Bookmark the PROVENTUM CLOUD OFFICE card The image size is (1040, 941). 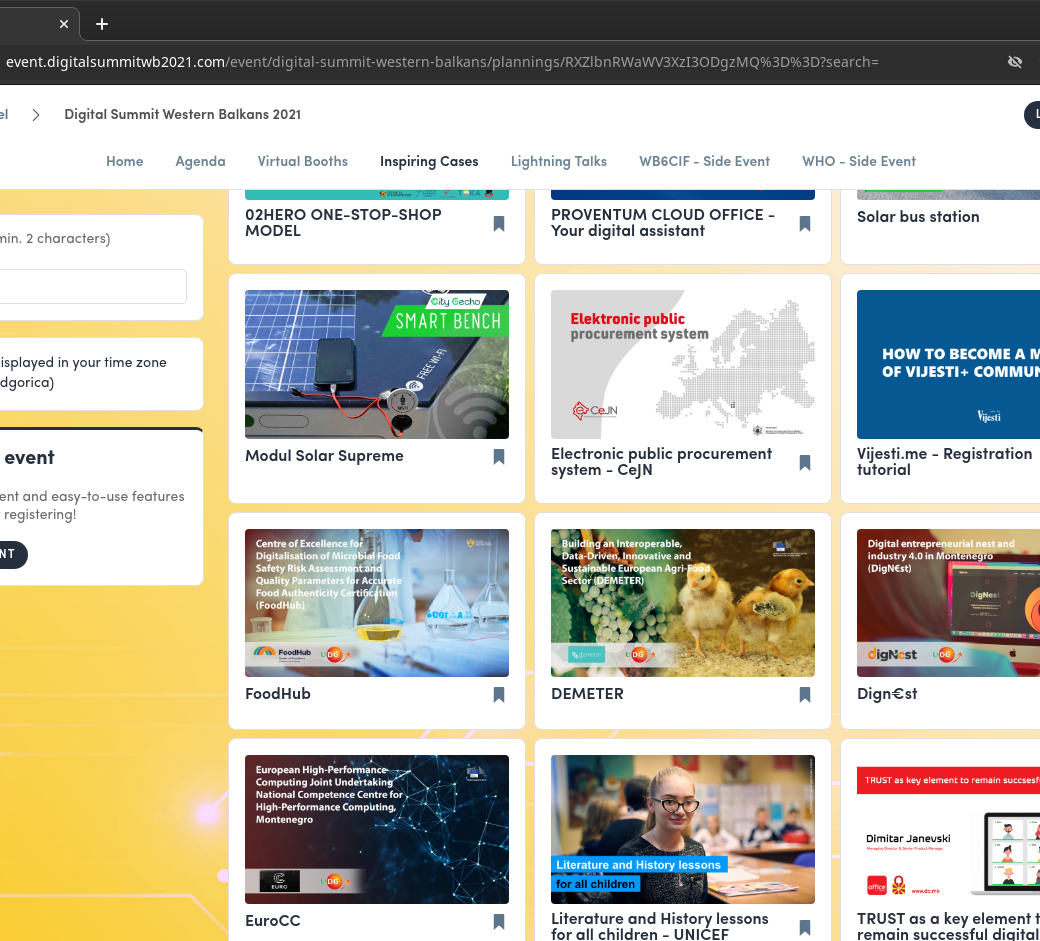[805, 223]
